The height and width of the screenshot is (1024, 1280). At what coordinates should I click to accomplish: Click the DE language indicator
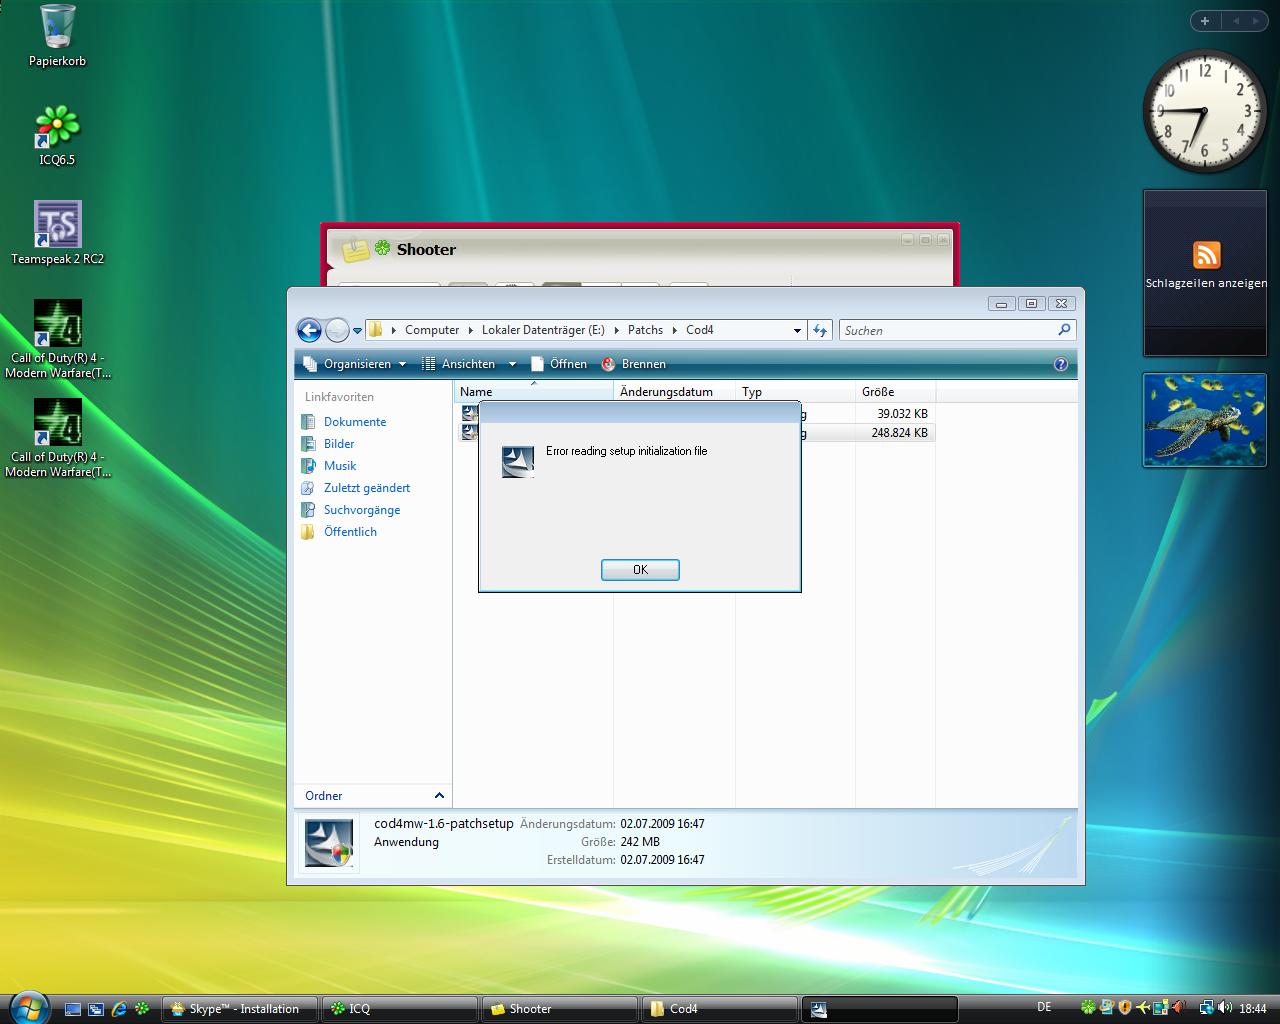pyautogui.click(x=1044, y=1008)
